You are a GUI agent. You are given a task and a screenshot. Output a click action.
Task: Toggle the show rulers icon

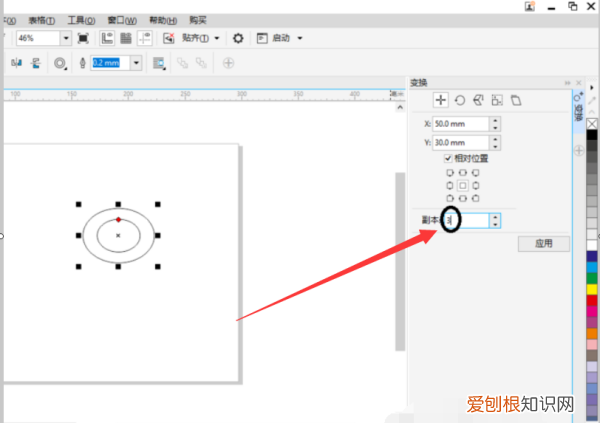107,38
